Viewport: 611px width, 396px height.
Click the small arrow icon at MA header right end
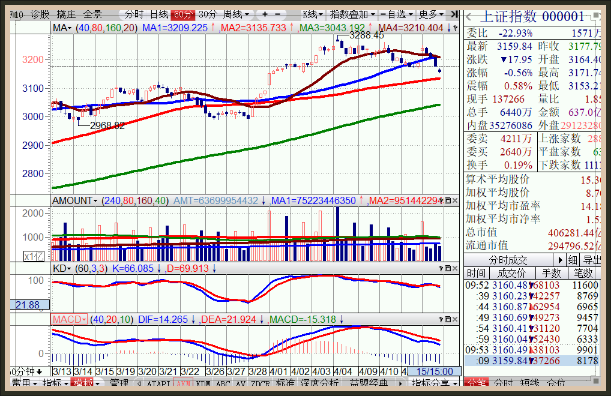tap(455, 28)
